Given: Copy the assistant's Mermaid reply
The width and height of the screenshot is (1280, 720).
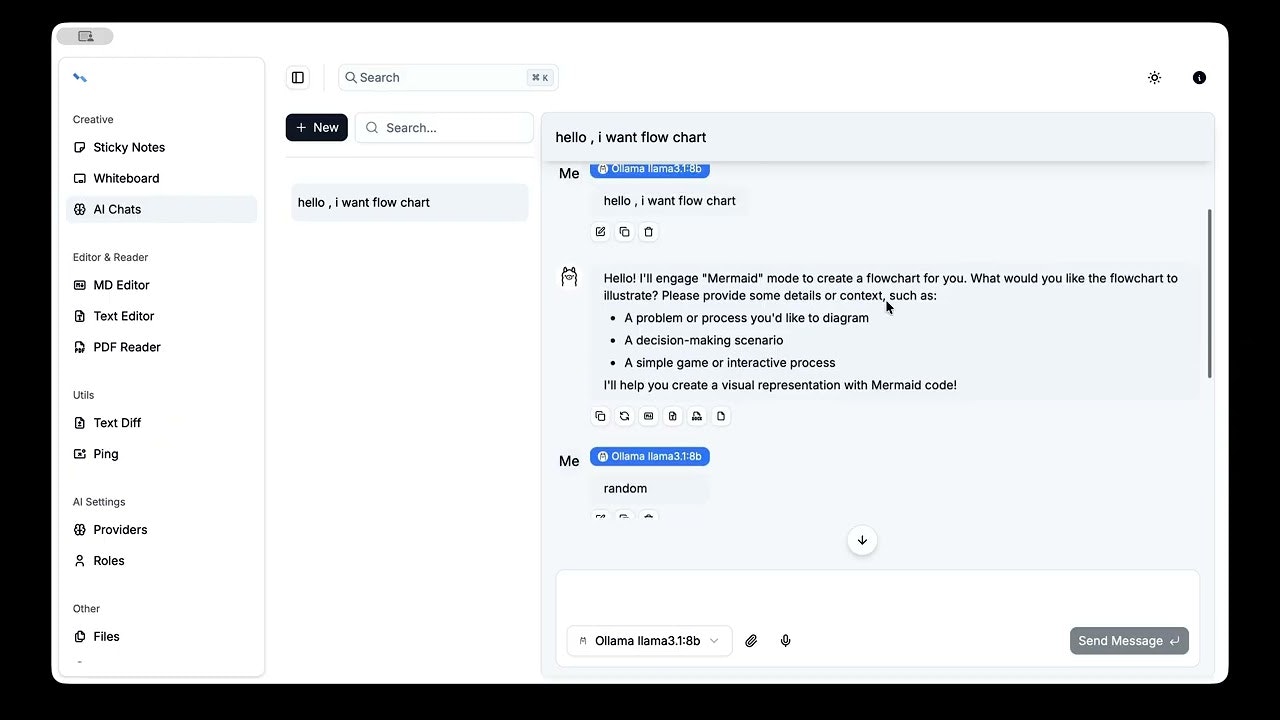Looking at the screenshot, I should [x=600, y=416].
